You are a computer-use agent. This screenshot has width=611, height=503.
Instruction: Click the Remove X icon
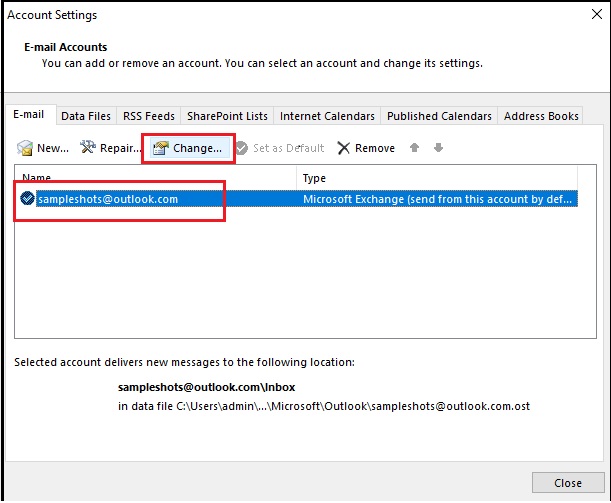pos(344,148)
